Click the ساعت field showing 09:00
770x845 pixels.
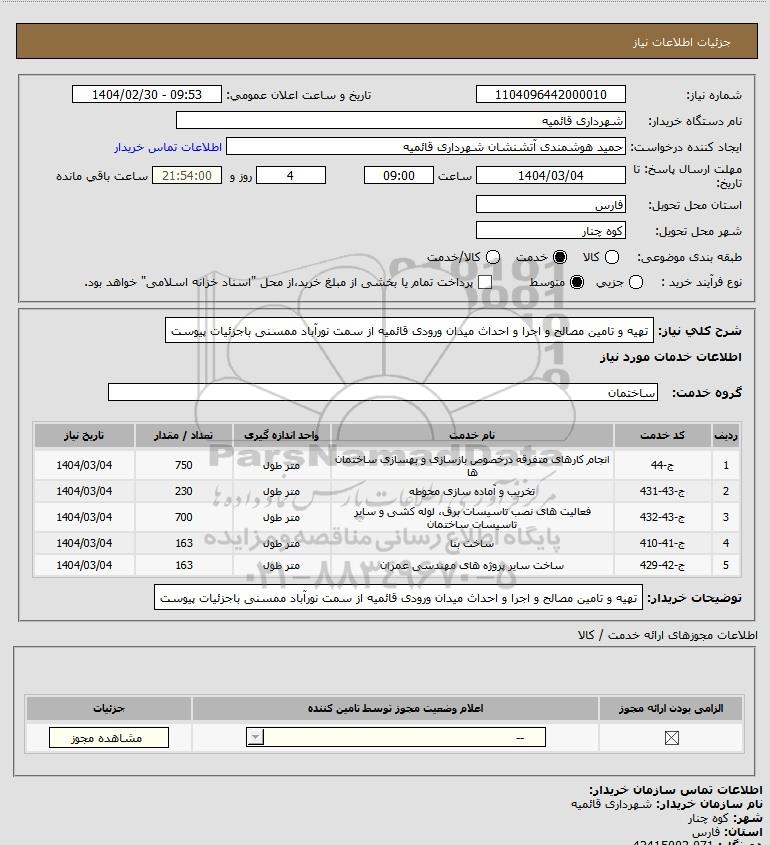point(399,175)
